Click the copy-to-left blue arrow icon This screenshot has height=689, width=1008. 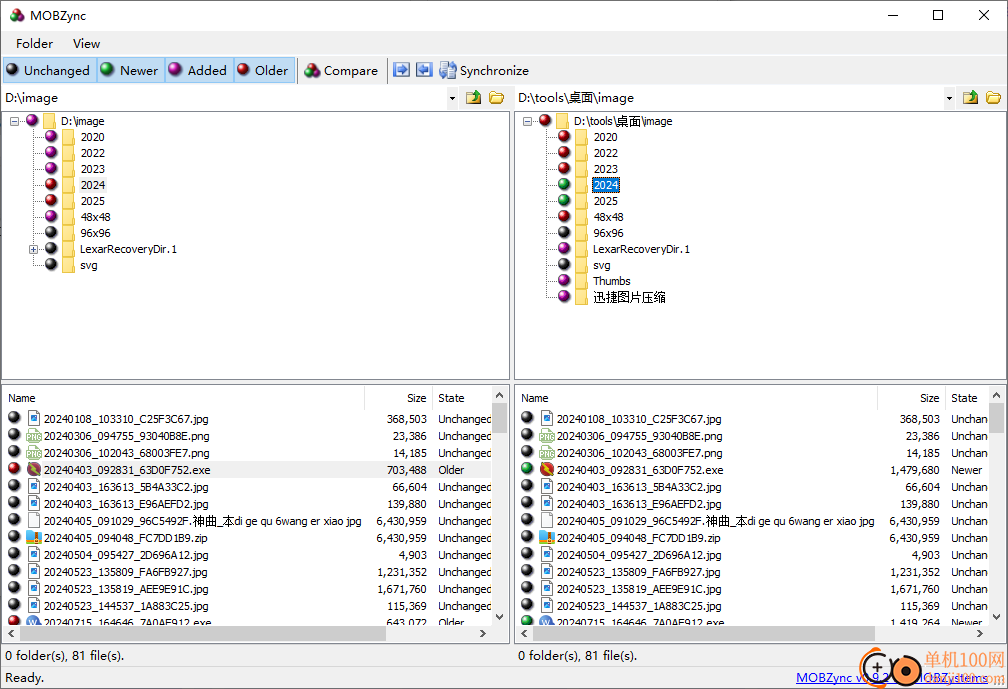click(424, 69)
